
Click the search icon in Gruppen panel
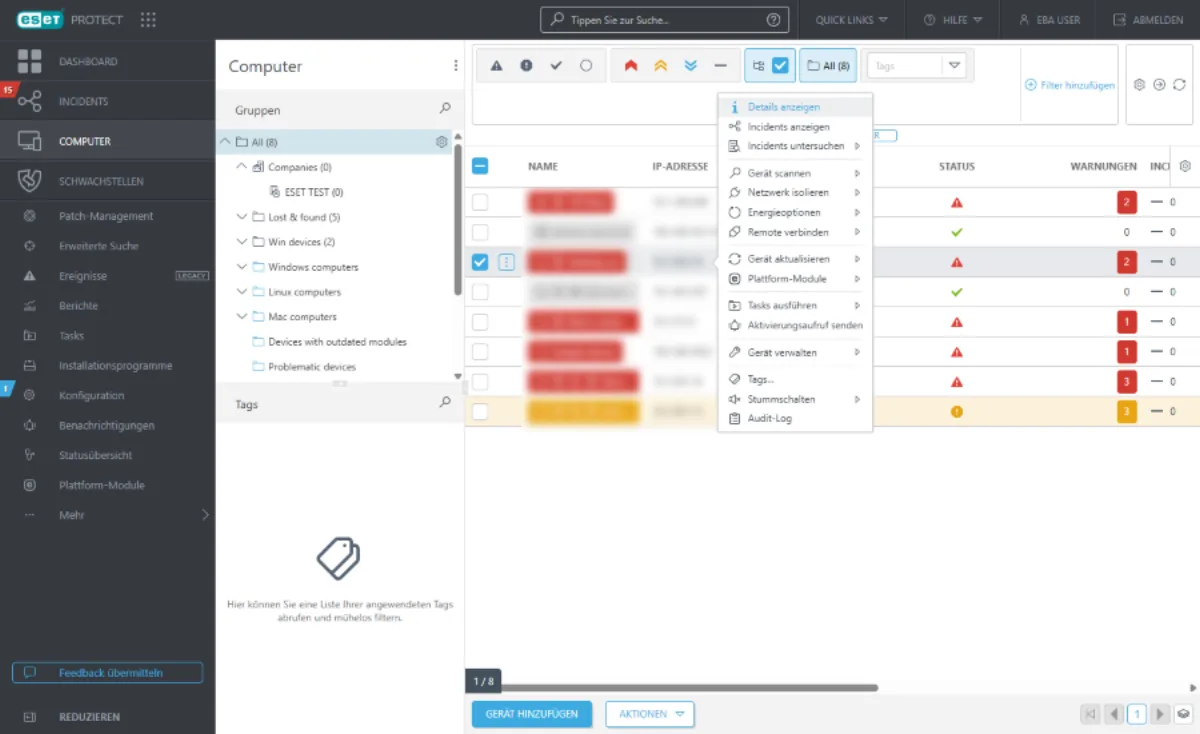[x=445, y=108]
